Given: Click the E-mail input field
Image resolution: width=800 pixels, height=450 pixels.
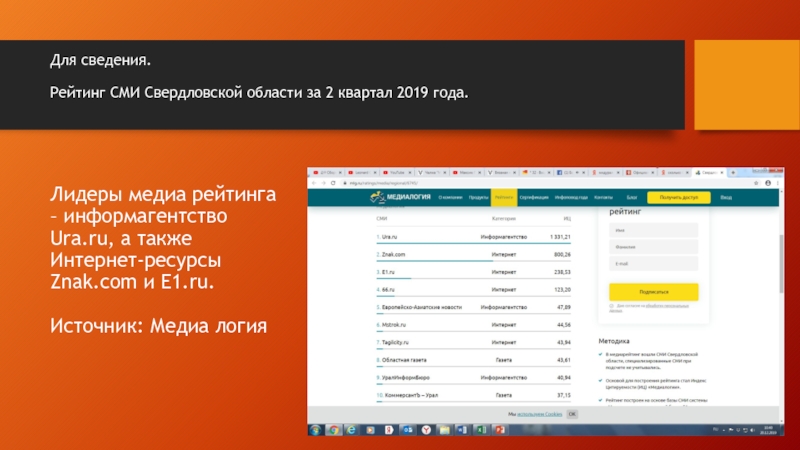Looking at the screenshot, I should pos(653,264).
